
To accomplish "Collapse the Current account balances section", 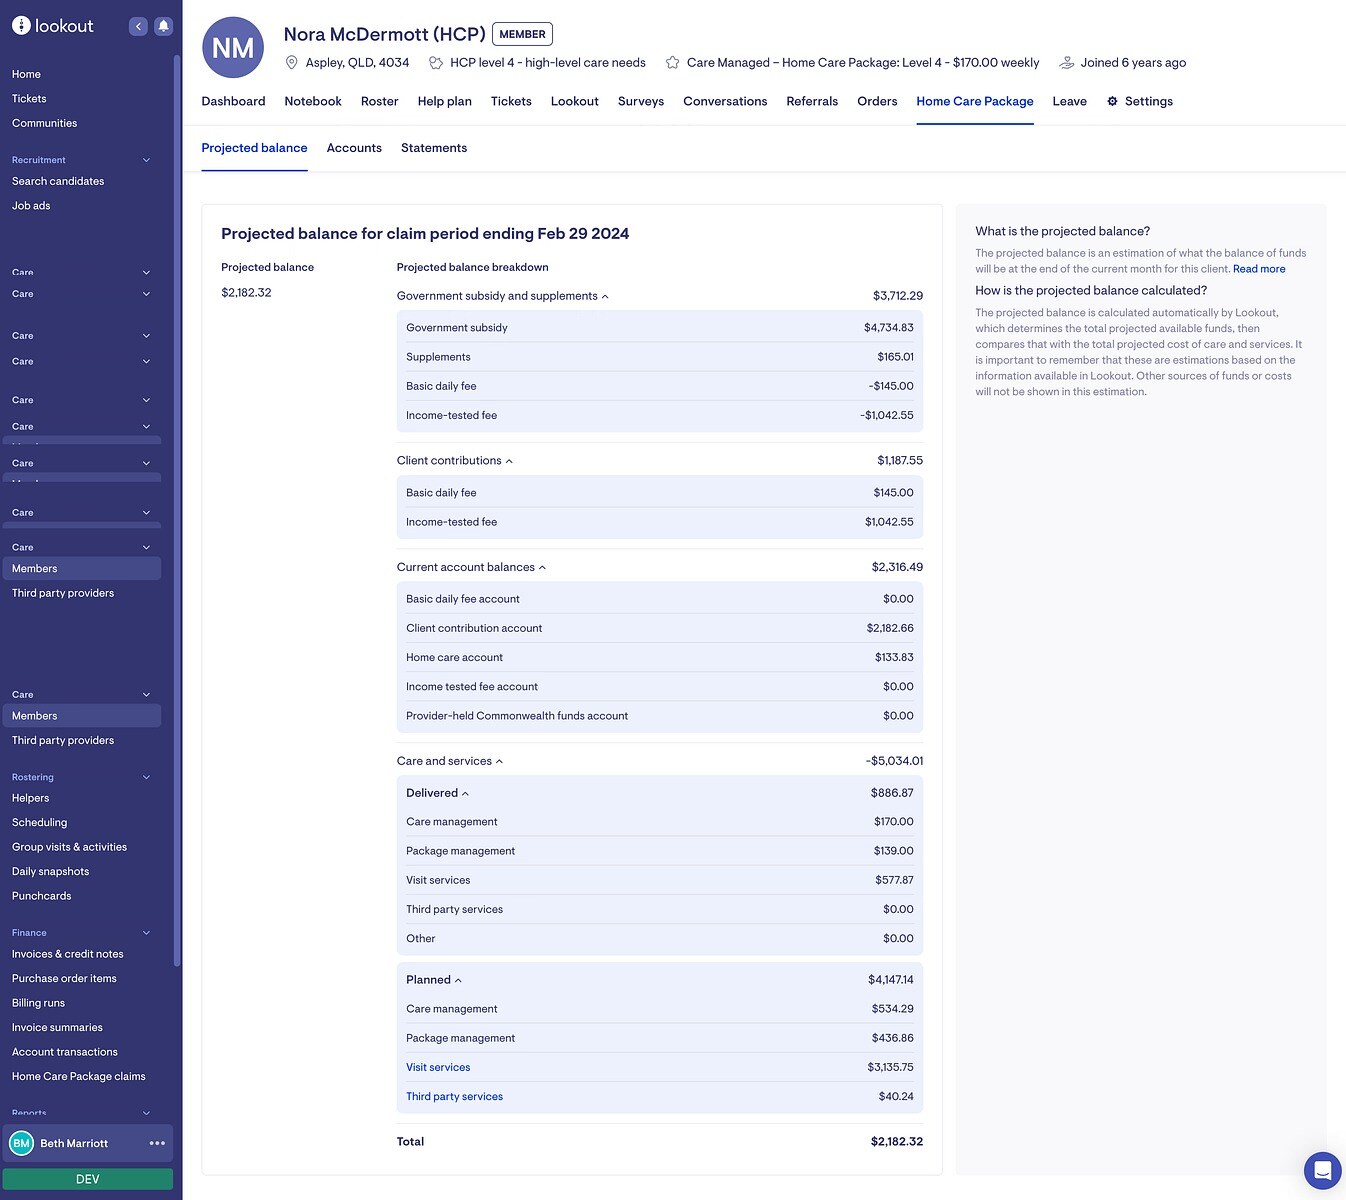I will click(542, 568).
